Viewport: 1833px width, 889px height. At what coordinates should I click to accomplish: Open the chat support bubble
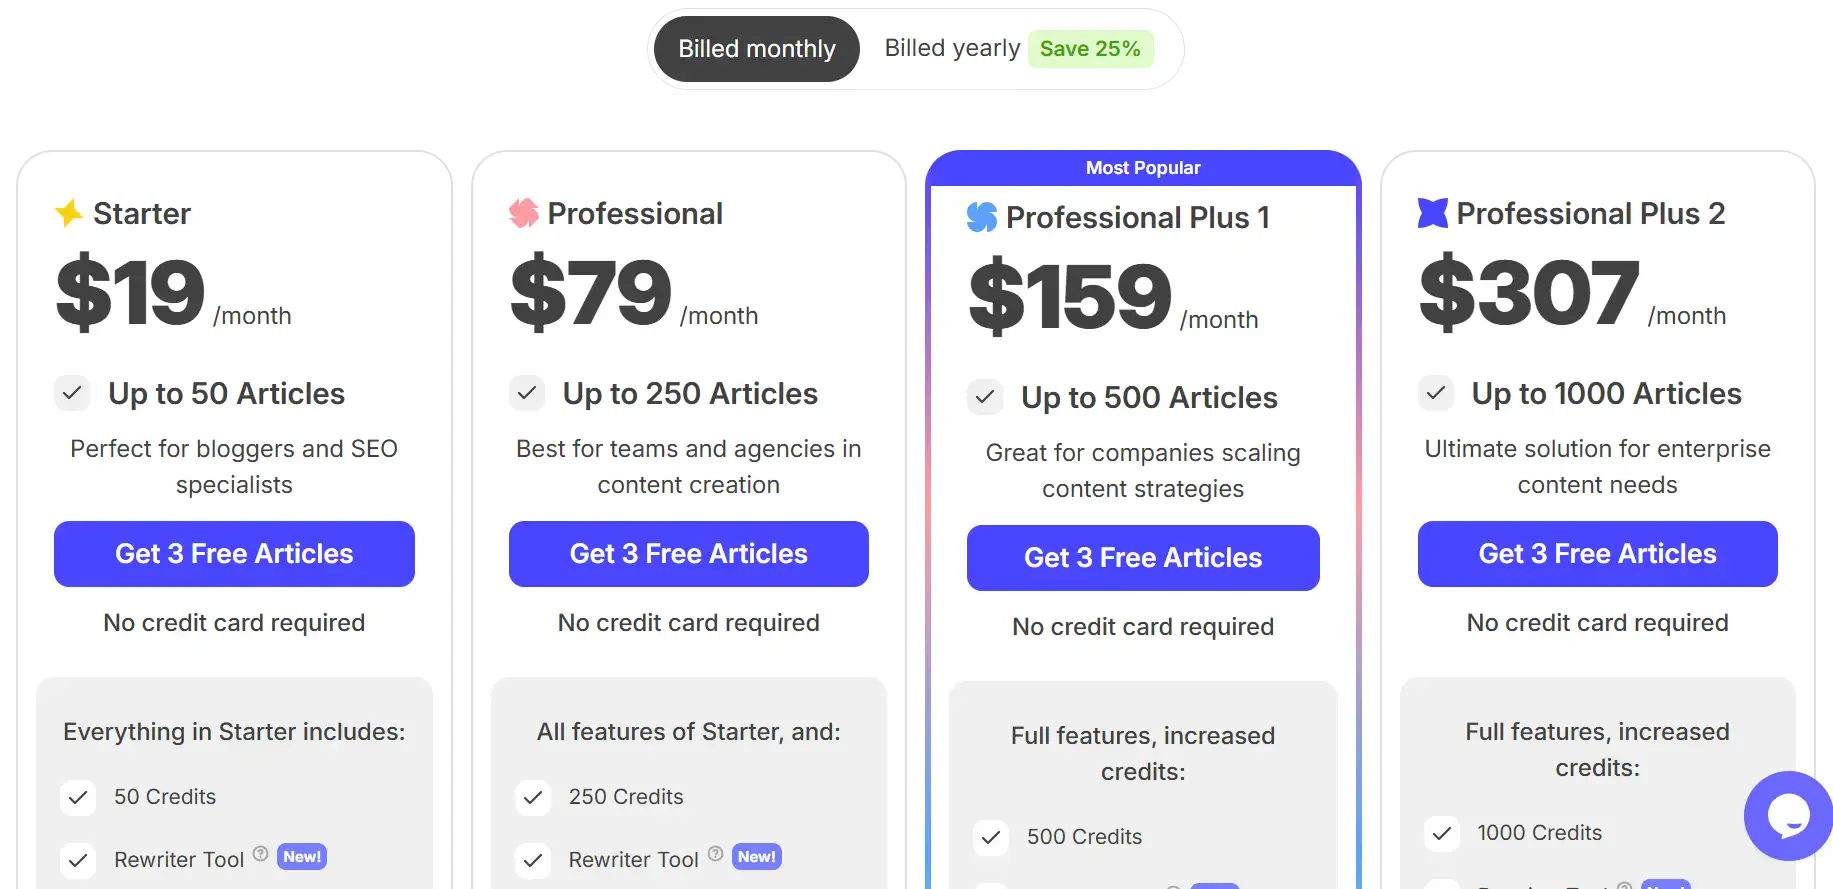click(1788, 816)
